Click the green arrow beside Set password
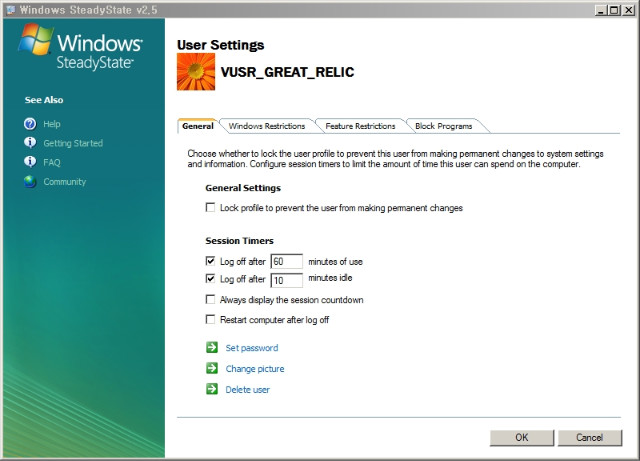 coord(212,347)
